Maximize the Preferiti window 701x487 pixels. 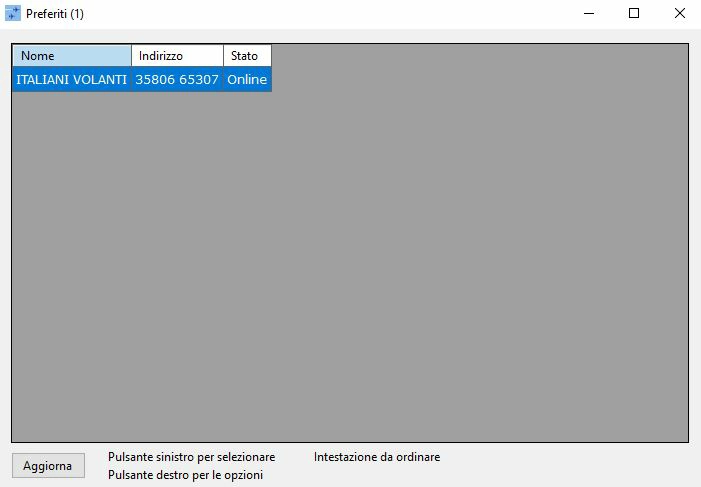click(x=633, y=14)
